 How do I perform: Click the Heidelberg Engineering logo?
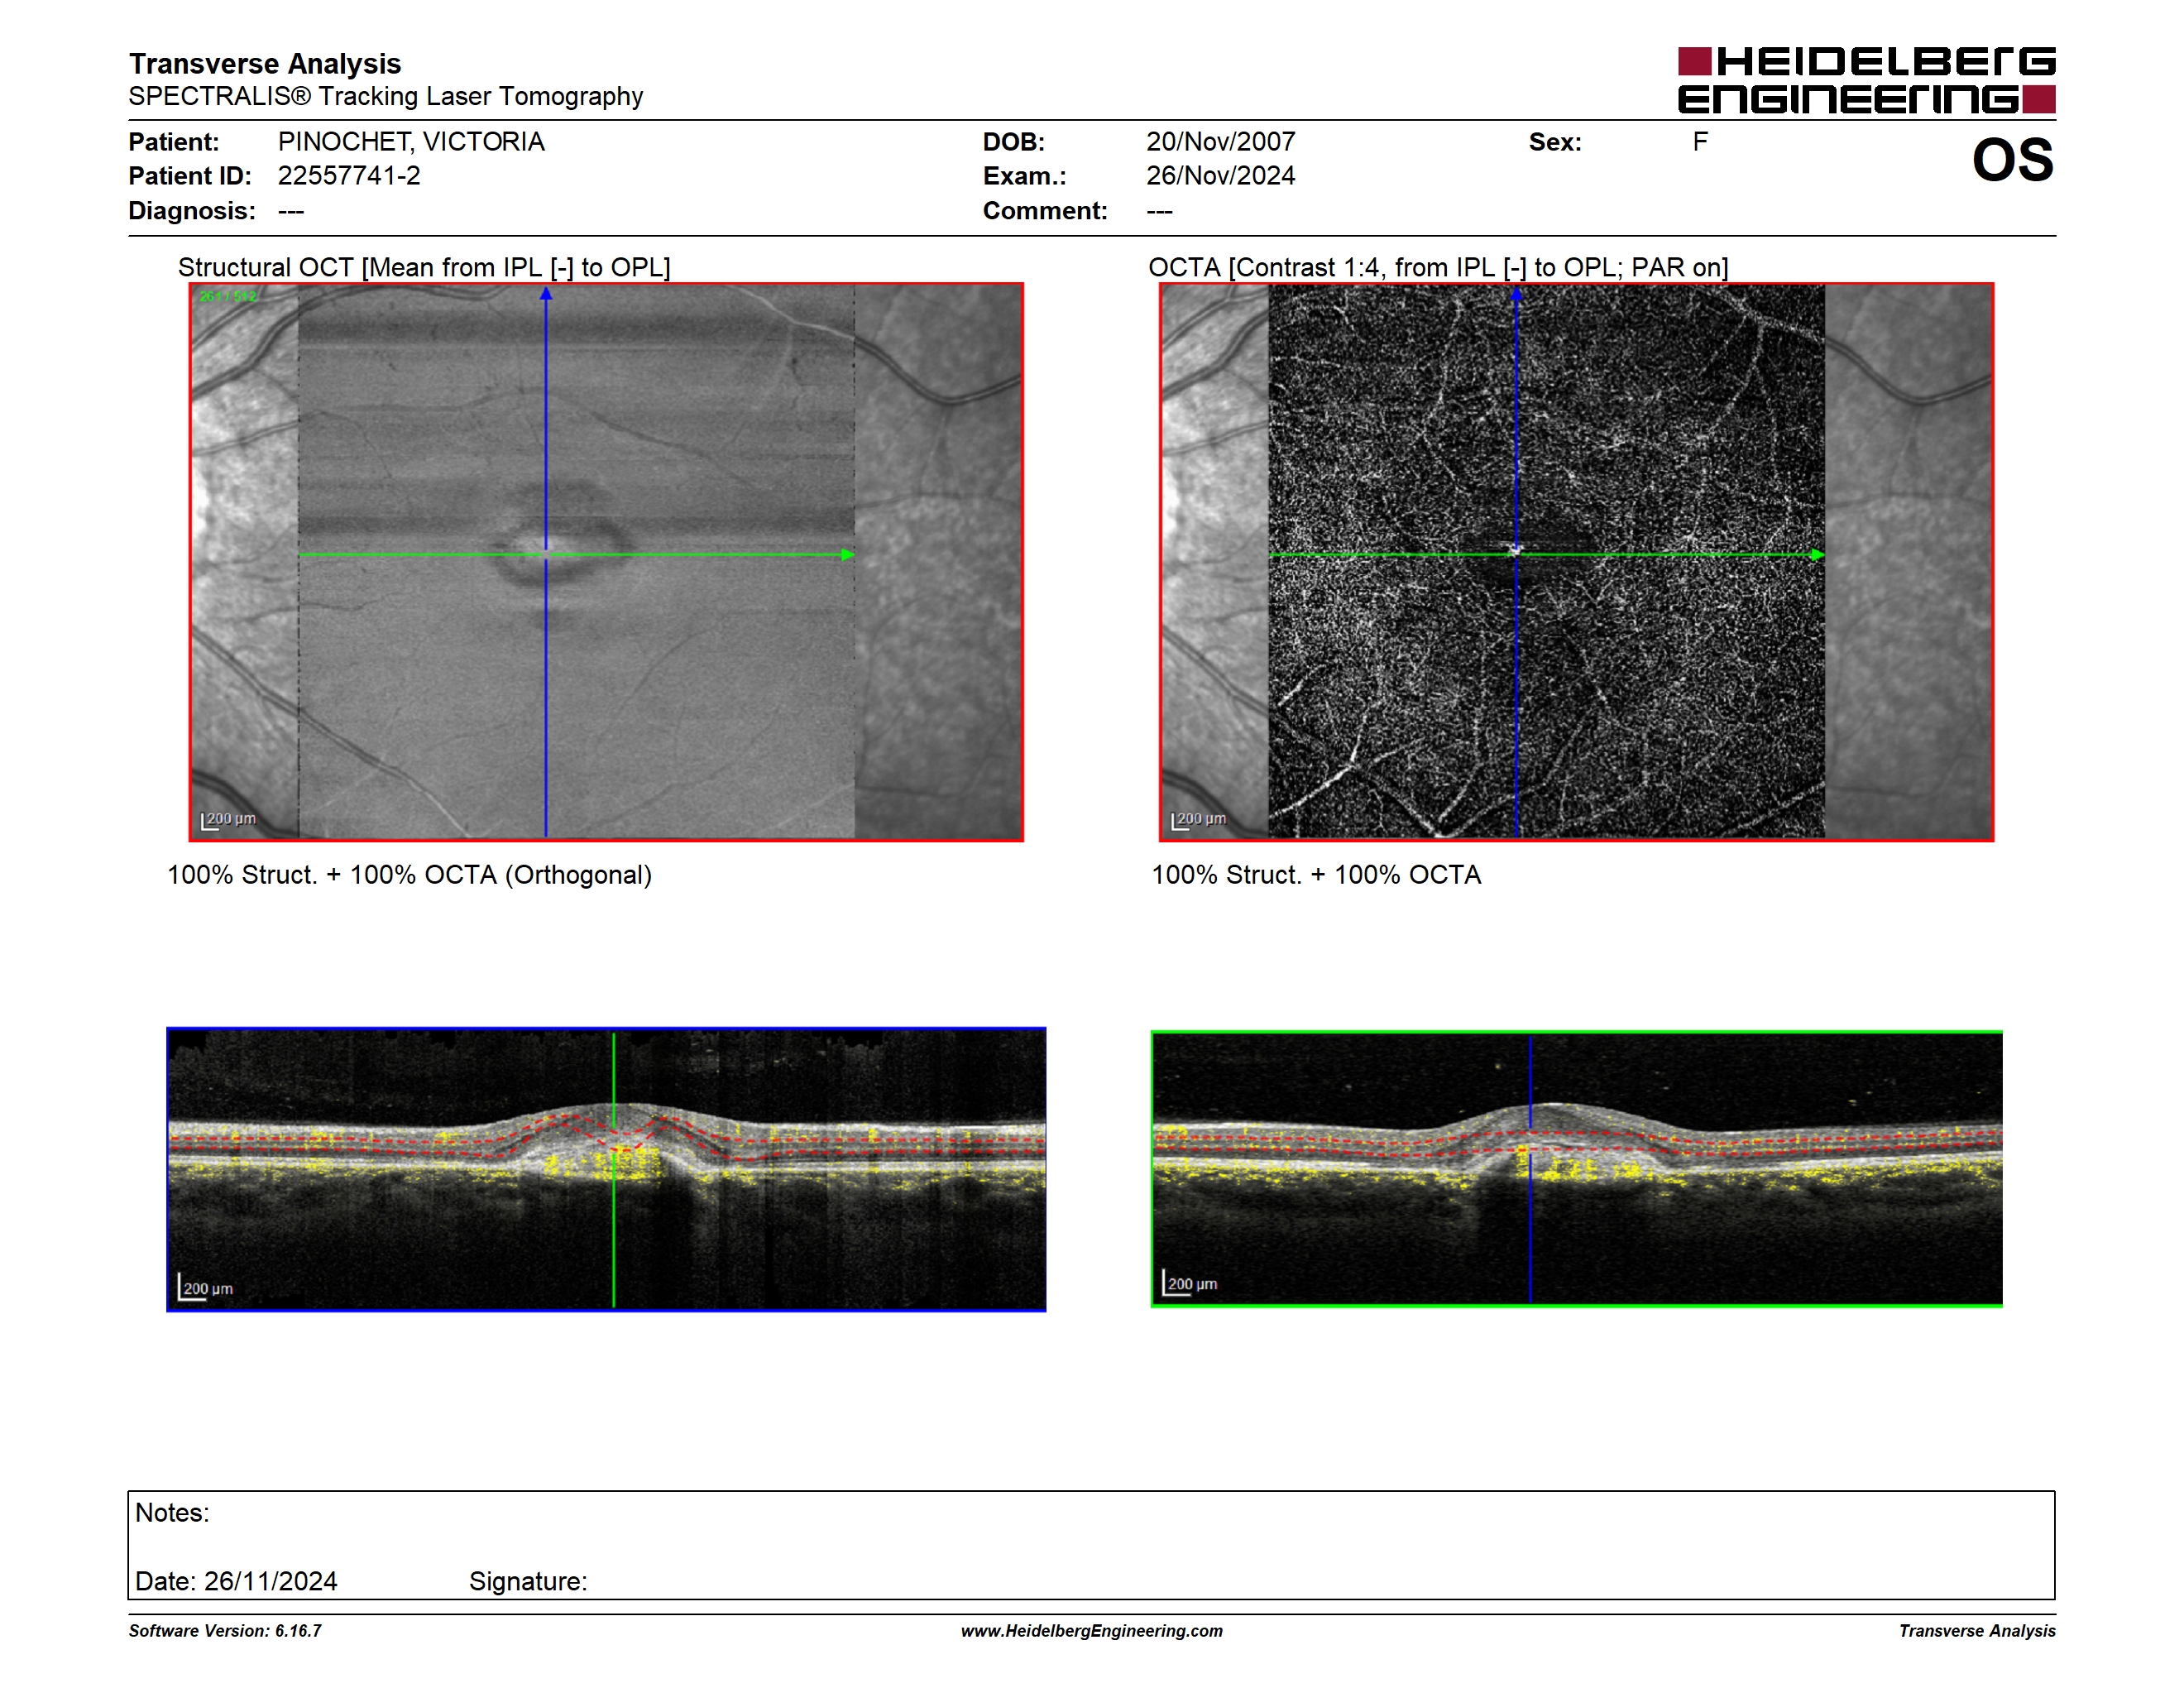pos(1866,80)
